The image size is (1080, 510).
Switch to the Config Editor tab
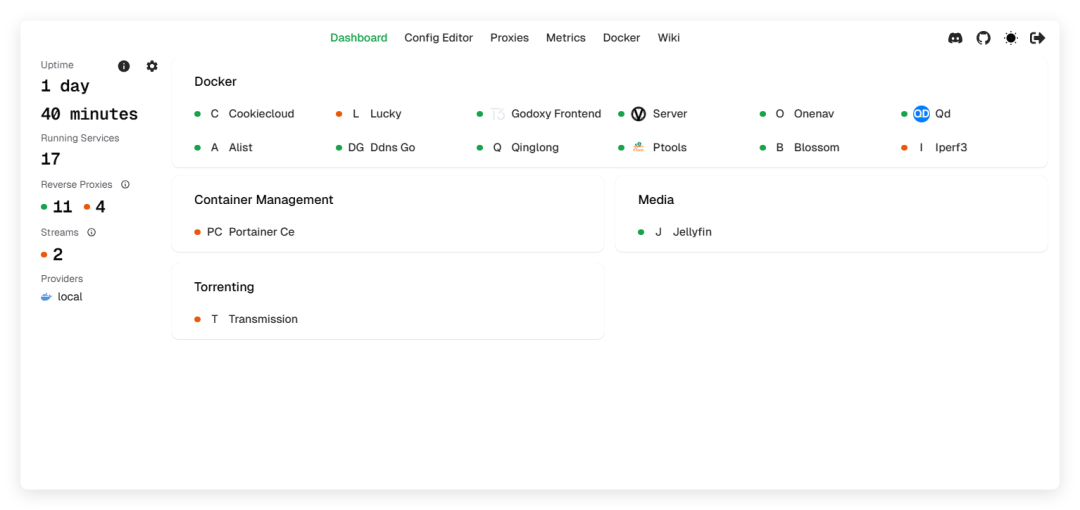pyautogui.click(x=438, y=38)
